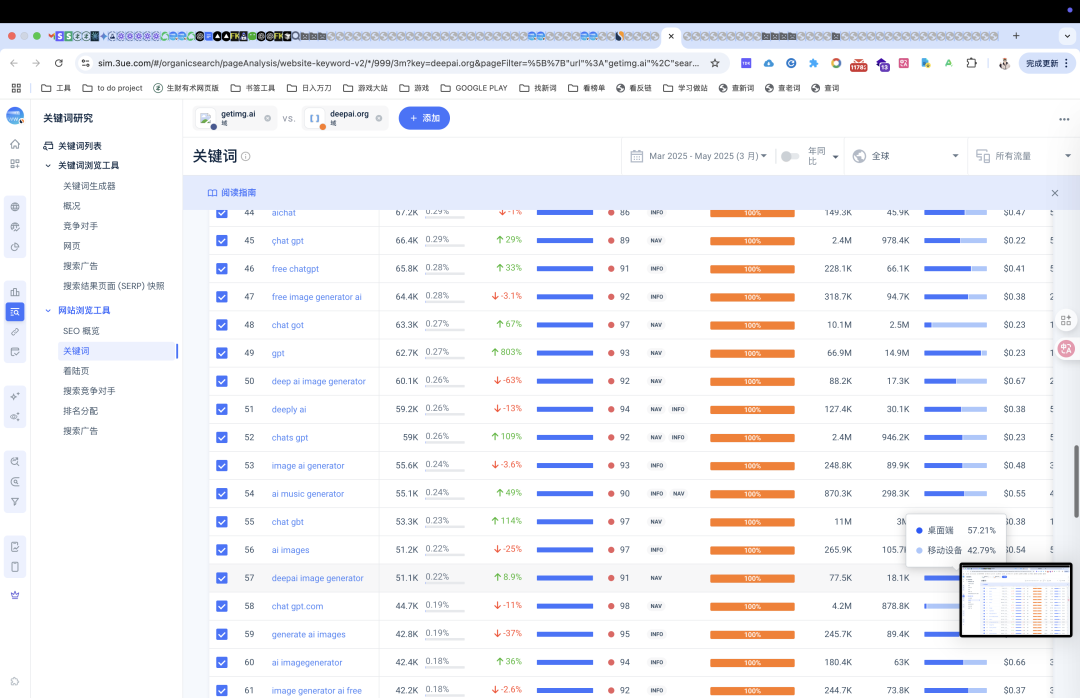Open keyword link generate ai images
The image size is (1080, 698).
click(x=309, y=635)
